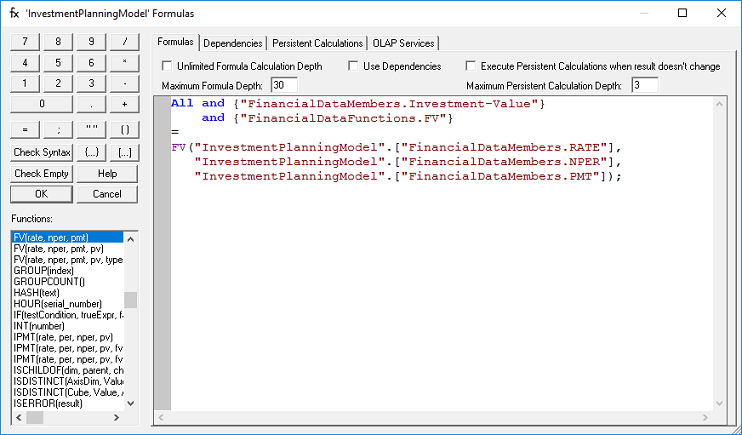This screenshot has width=742, height=435.
Task: Select GROUPCOUNT() function
Action: [68, 282]
